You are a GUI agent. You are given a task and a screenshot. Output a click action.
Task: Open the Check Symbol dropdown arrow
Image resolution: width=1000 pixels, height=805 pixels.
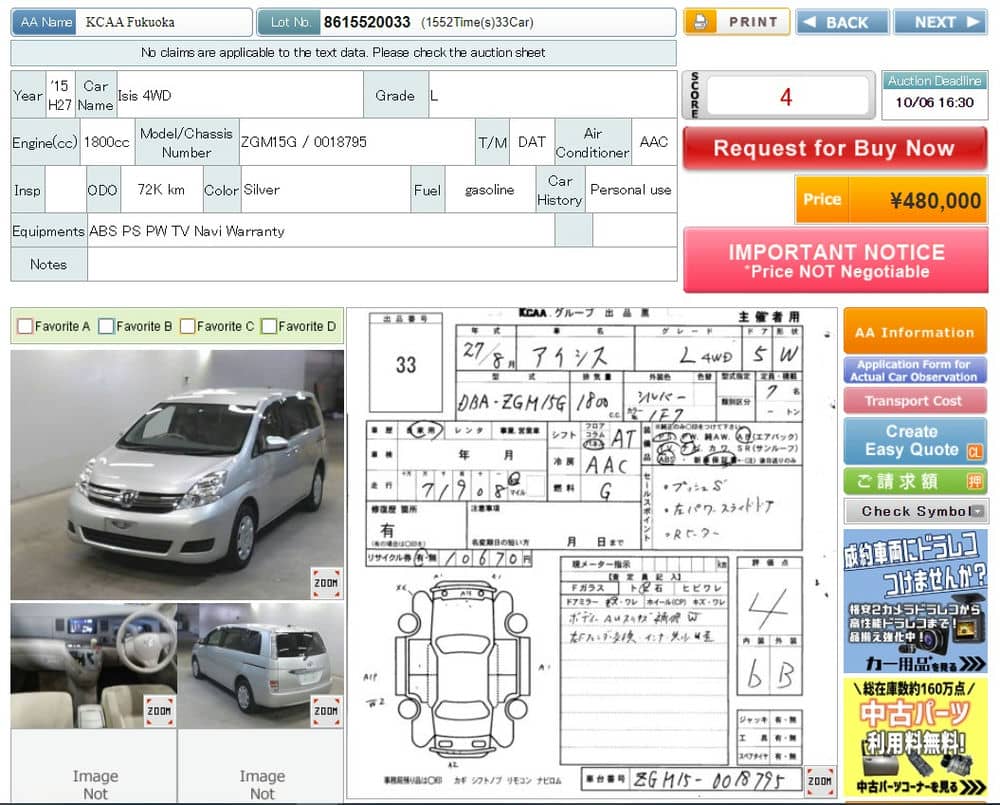click(978, 511)
